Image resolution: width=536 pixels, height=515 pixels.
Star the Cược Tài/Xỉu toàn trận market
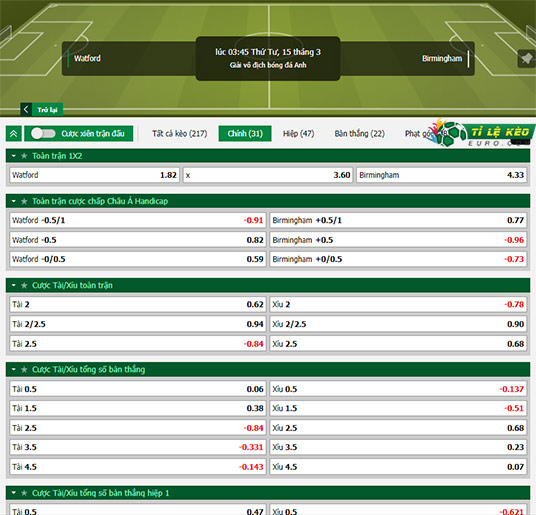point(24,285)
